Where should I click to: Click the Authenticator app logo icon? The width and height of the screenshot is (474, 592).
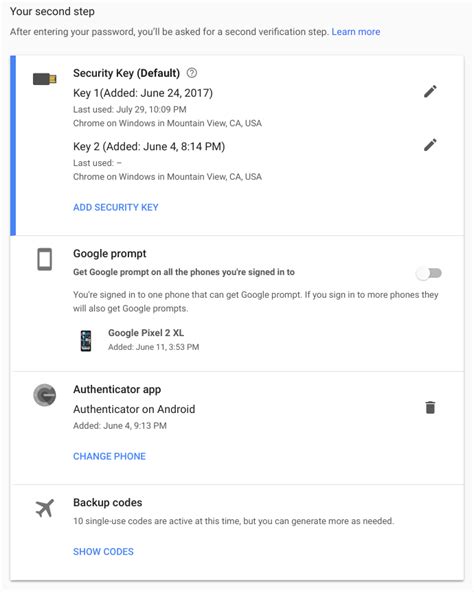tap(45, 395)
